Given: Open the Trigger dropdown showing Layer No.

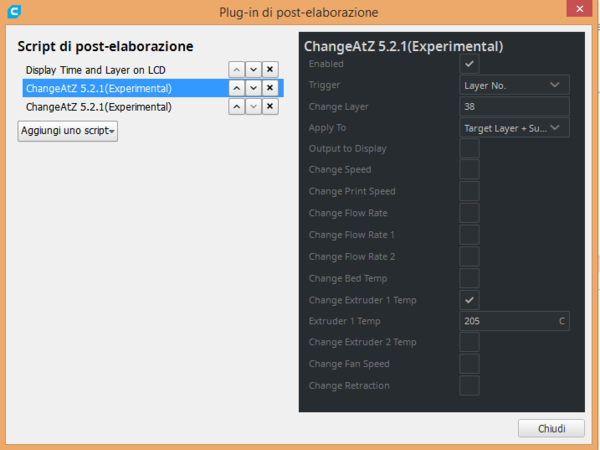Looking at the screenshot, I should coord(514,85).
